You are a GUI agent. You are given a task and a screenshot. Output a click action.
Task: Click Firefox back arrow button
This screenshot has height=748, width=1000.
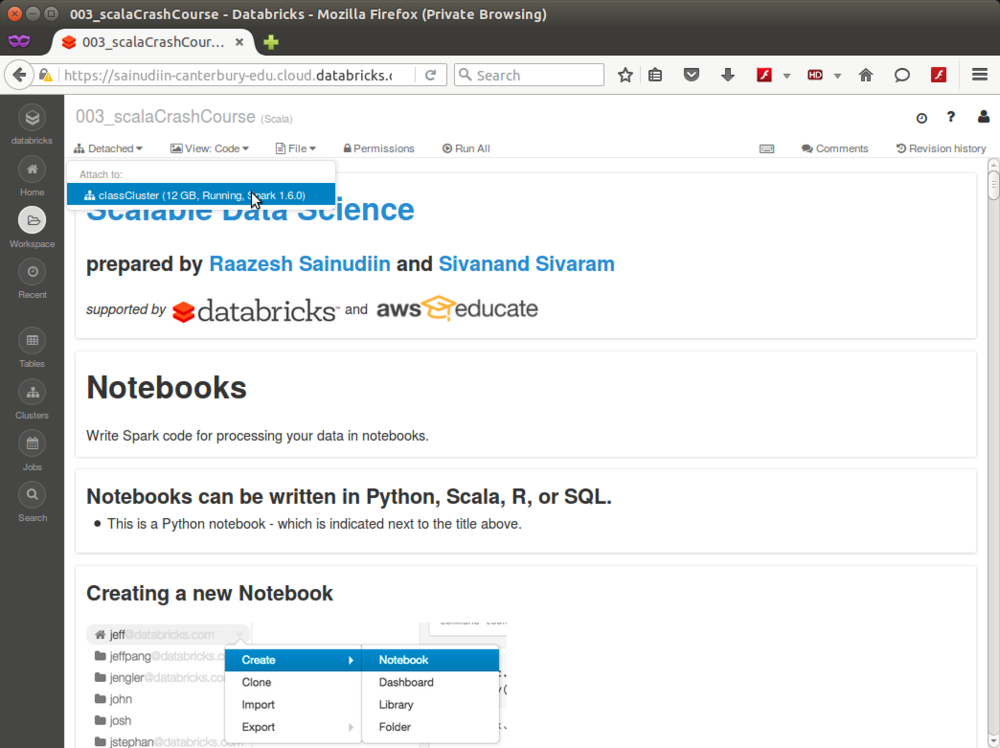(x=19, y=75)
